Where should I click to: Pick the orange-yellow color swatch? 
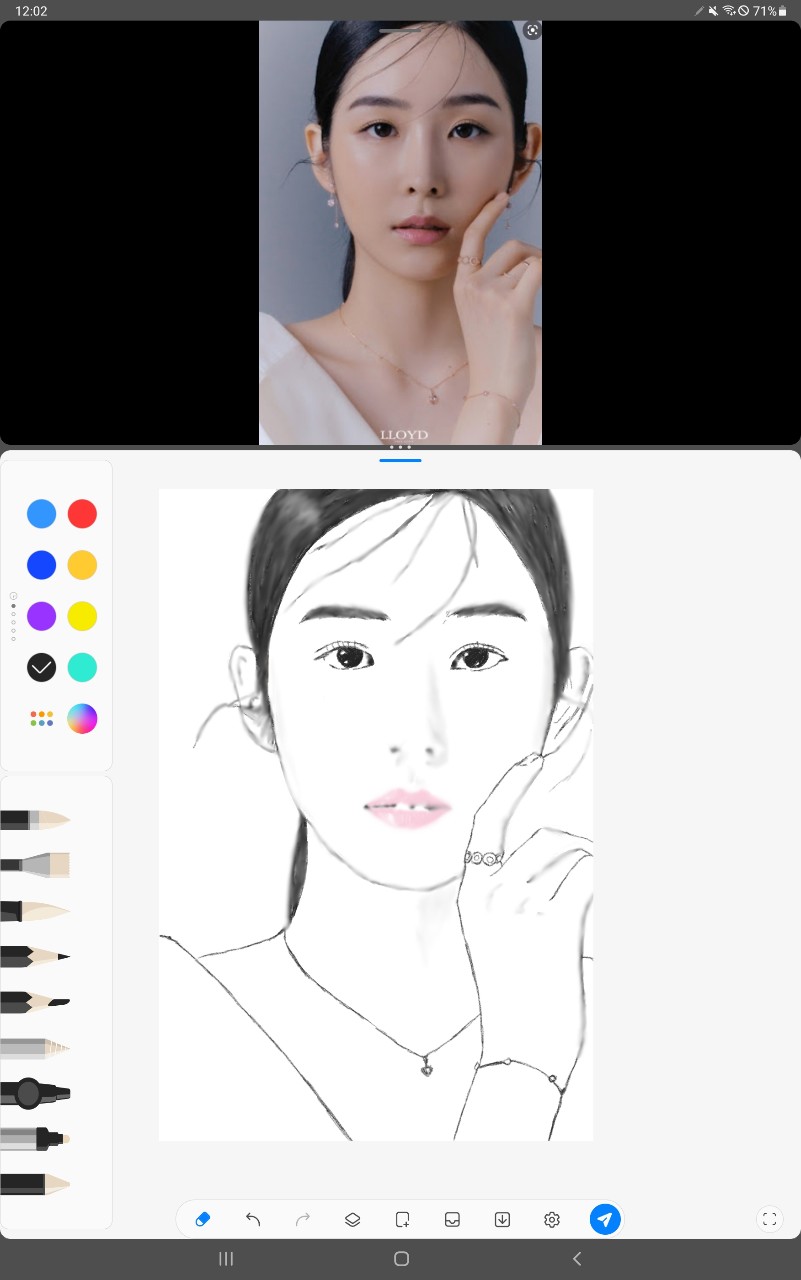[82, 565]
